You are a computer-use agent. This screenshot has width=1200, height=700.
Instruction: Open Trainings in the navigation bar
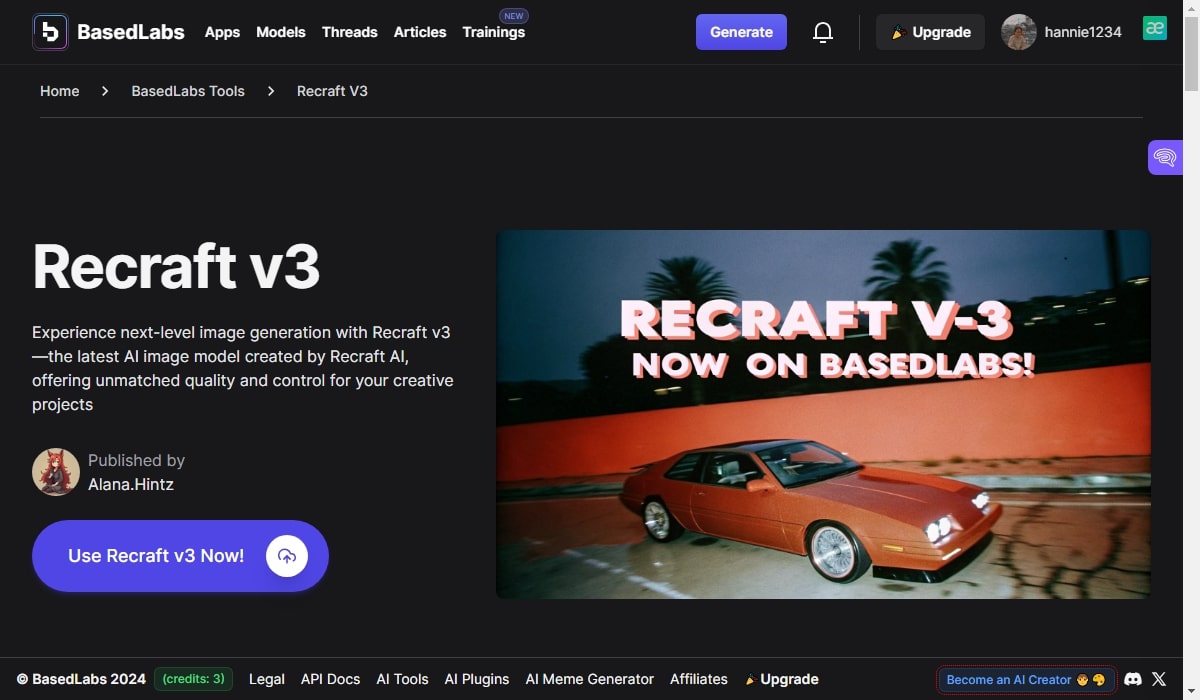(x=493, y=32)
